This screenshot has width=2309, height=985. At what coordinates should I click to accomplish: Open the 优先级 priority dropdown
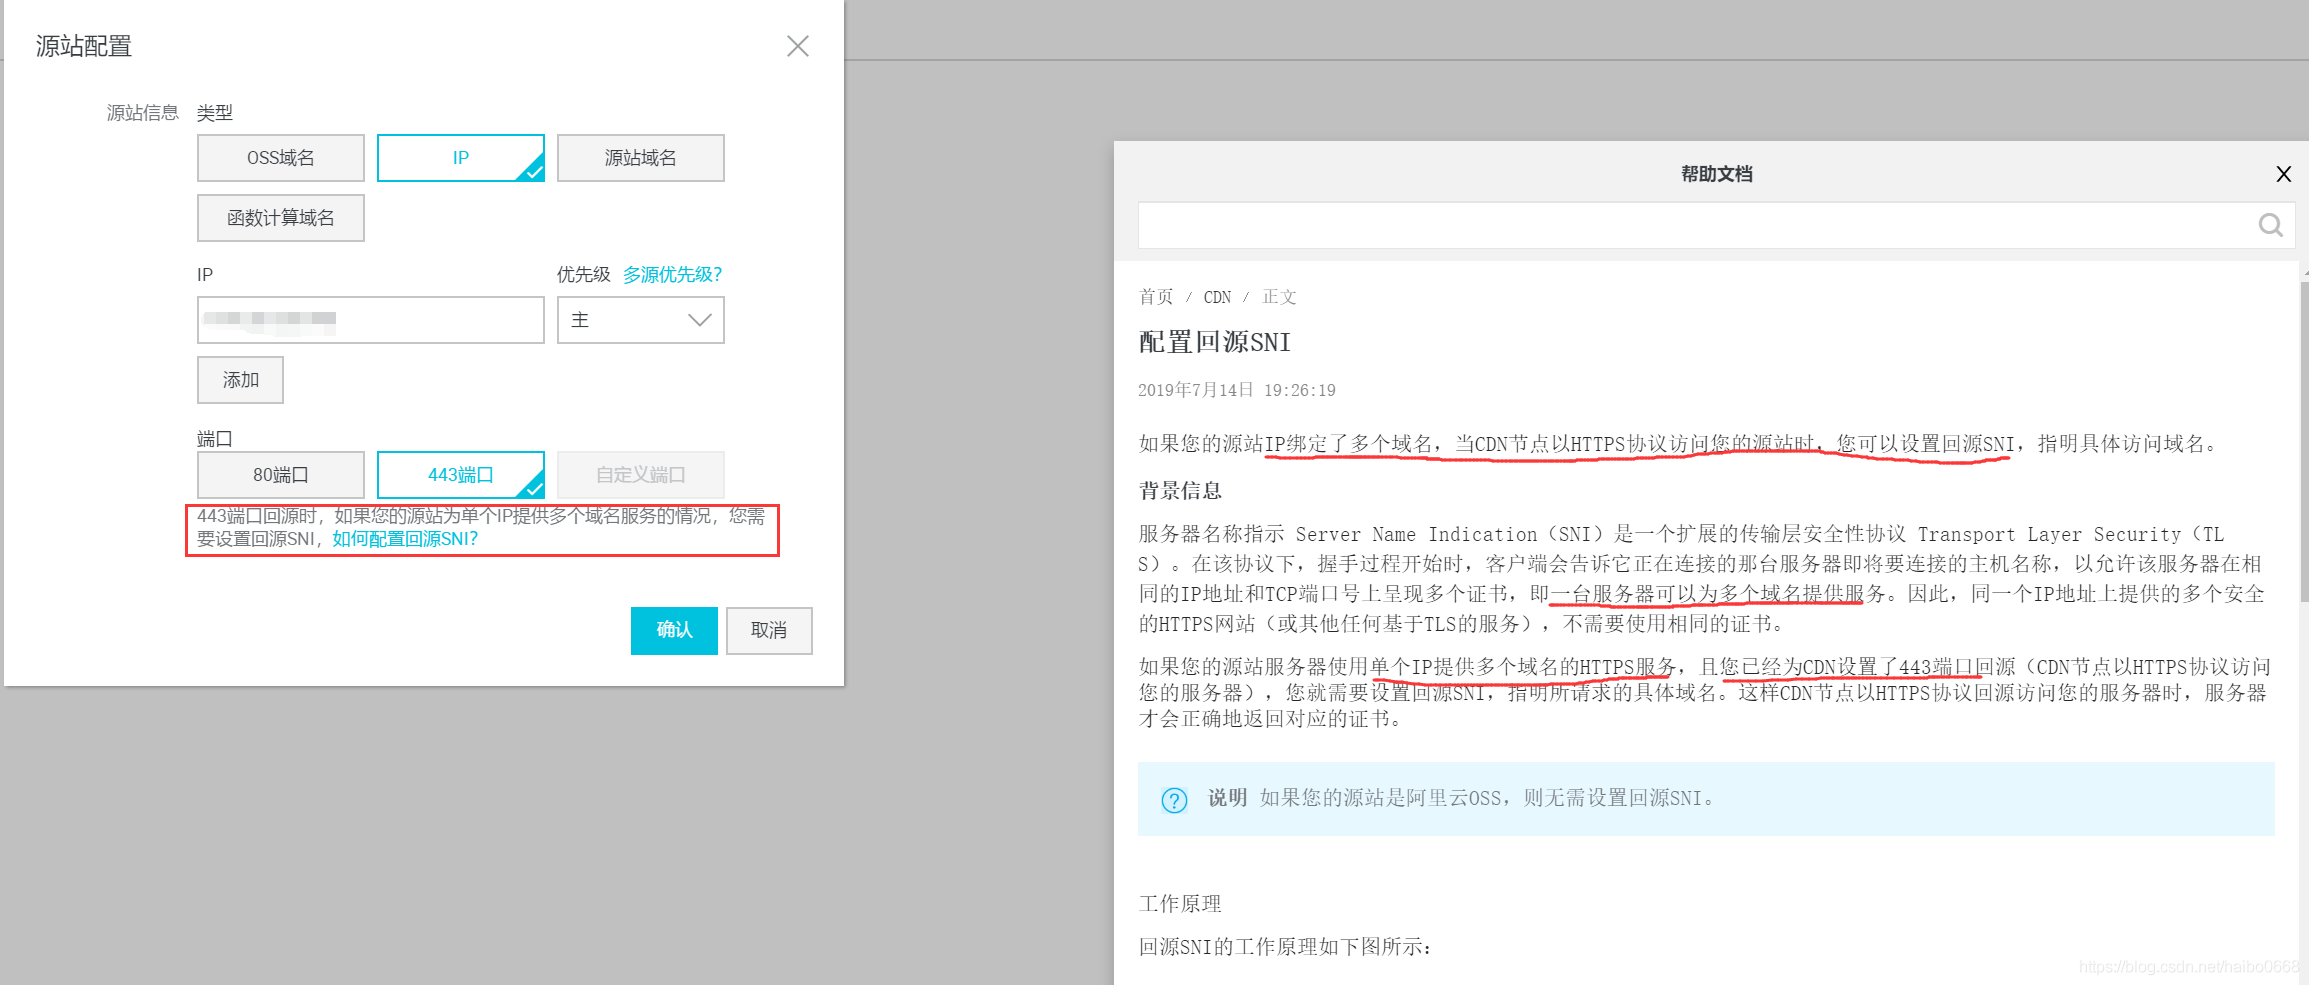pyautogui.click(x=640, y=320)
